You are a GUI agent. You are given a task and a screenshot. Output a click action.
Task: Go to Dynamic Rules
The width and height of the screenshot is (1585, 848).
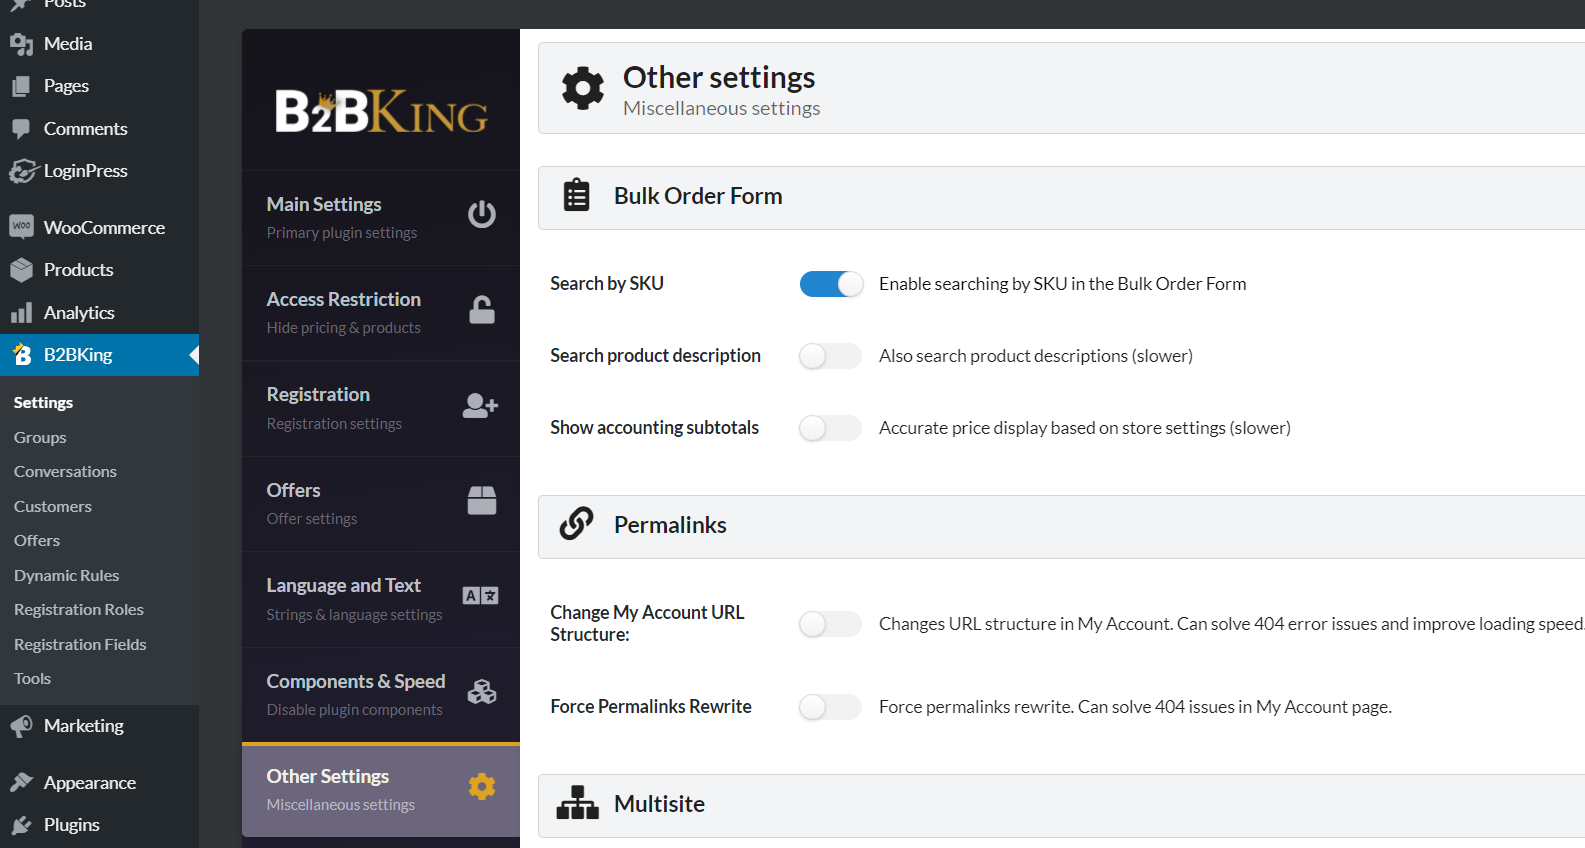pos(66,575)
